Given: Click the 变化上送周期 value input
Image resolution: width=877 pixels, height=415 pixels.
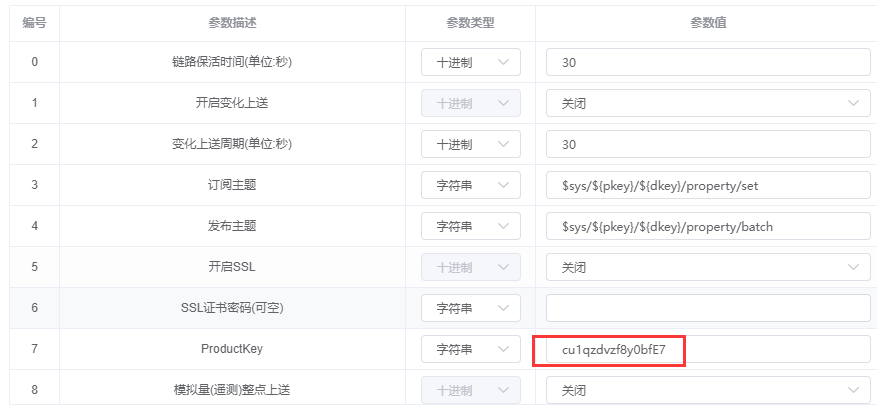Looking at the screenshot, I should click(x=708, y=145).
